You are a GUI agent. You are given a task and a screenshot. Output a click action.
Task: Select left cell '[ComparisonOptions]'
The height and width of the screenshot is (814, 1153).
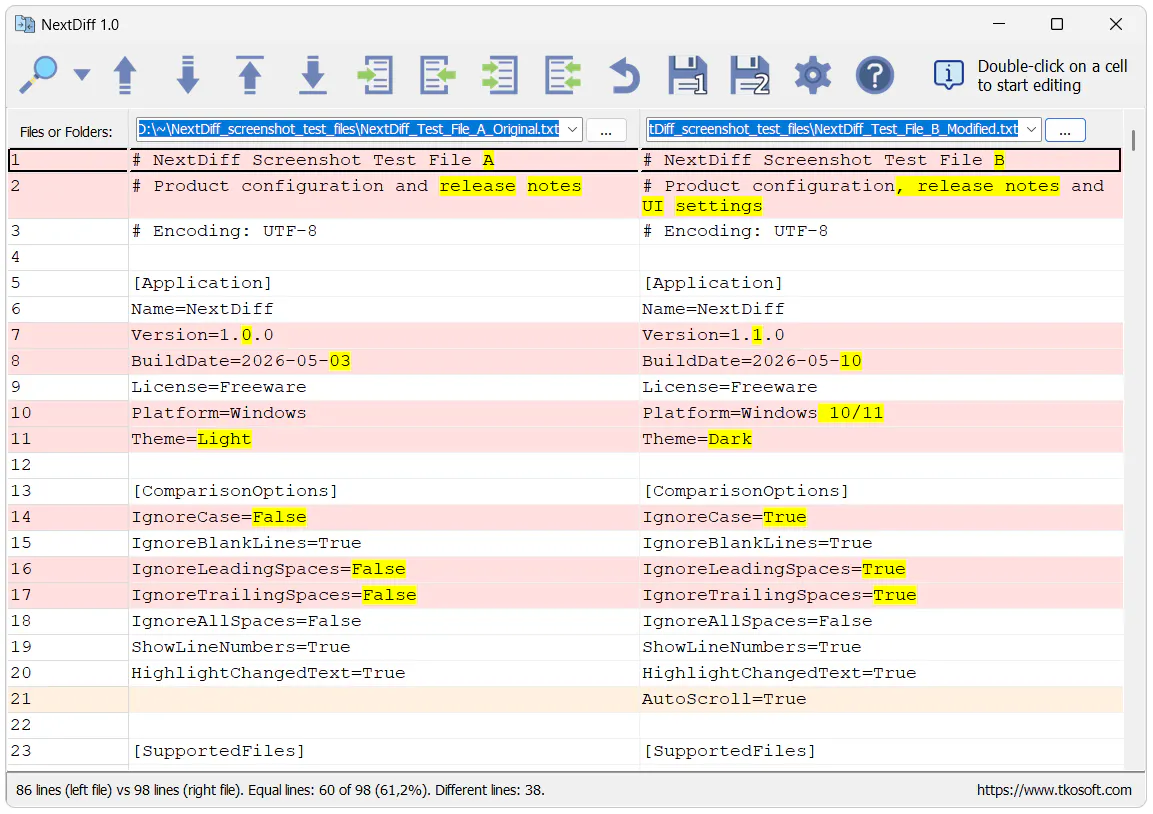point(383,491)
